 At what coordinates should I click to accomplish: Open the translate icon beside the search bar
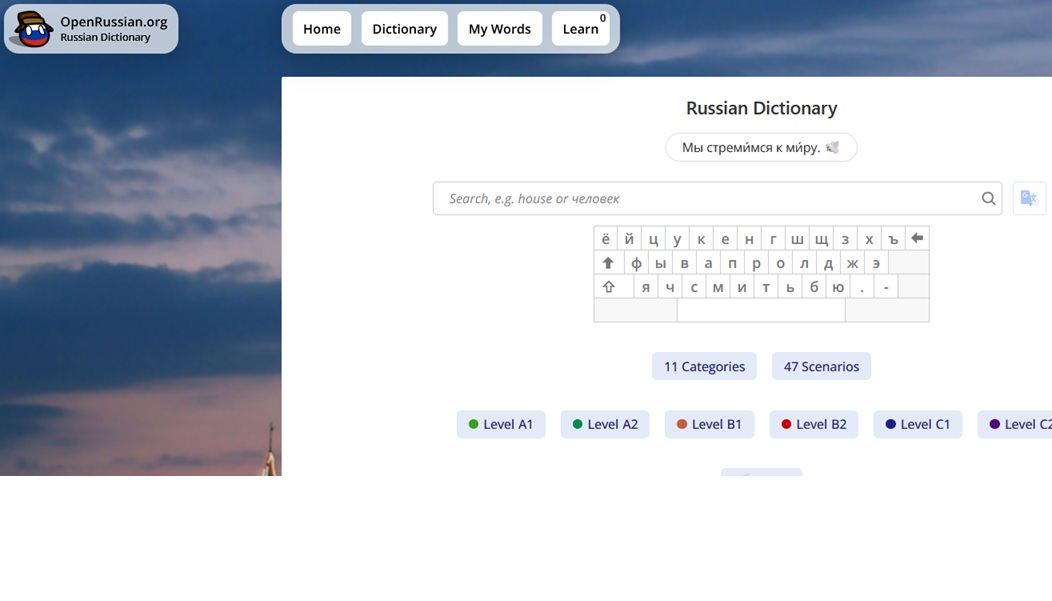[1029, 198]
